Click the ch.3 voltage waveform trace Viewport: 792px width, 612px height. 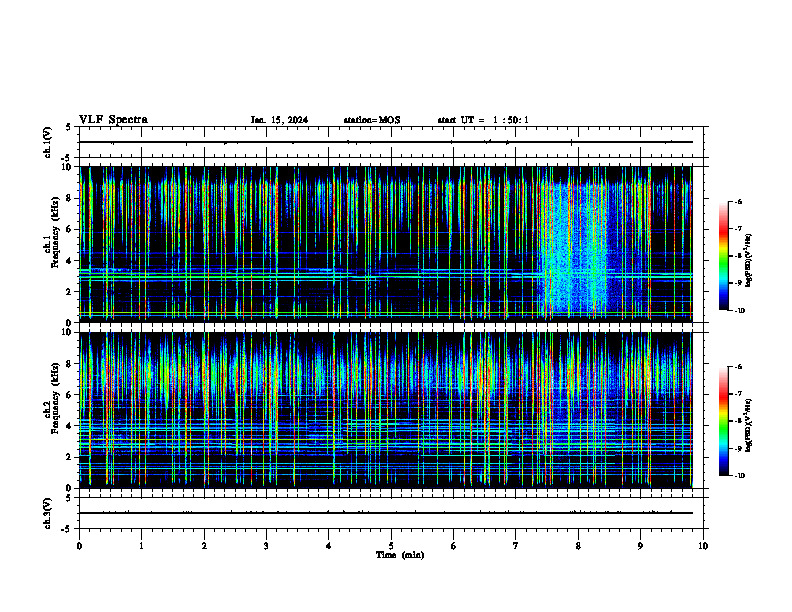(x=386, y=513)
